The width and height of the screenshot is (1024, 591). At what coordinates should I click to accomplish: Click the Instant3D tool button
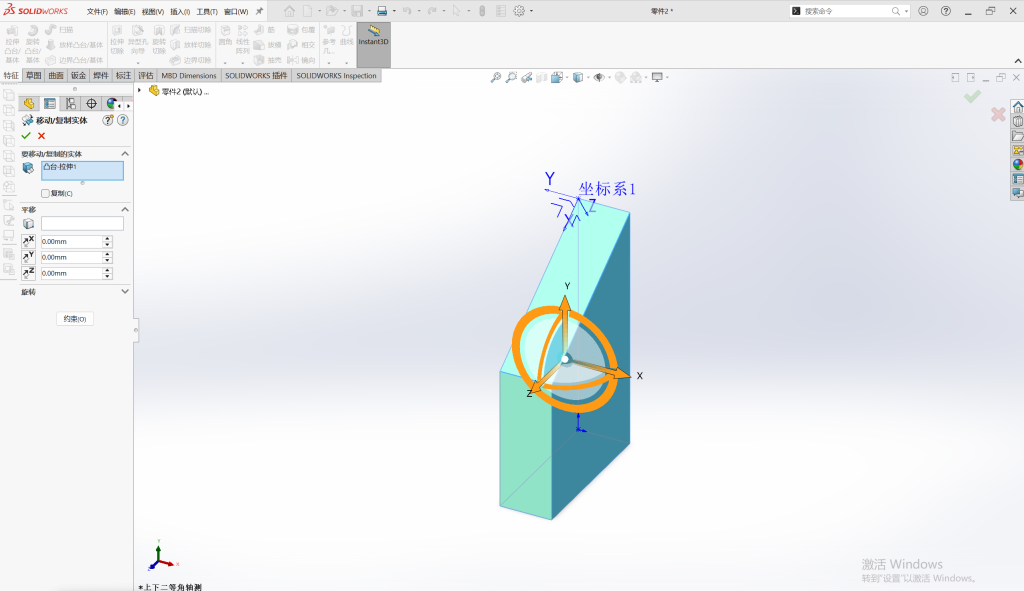(374, 44)
